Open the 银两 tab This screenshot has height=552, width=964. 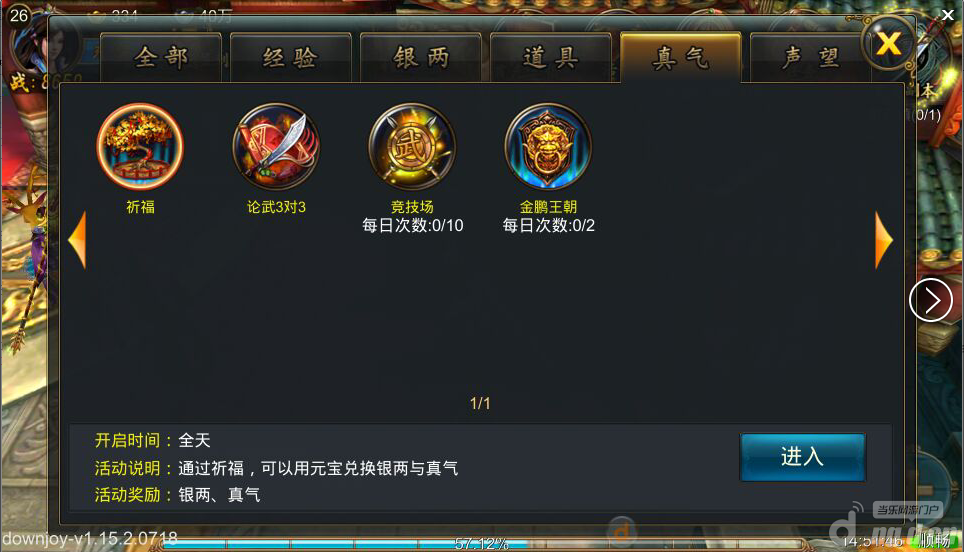coord(421,58)
